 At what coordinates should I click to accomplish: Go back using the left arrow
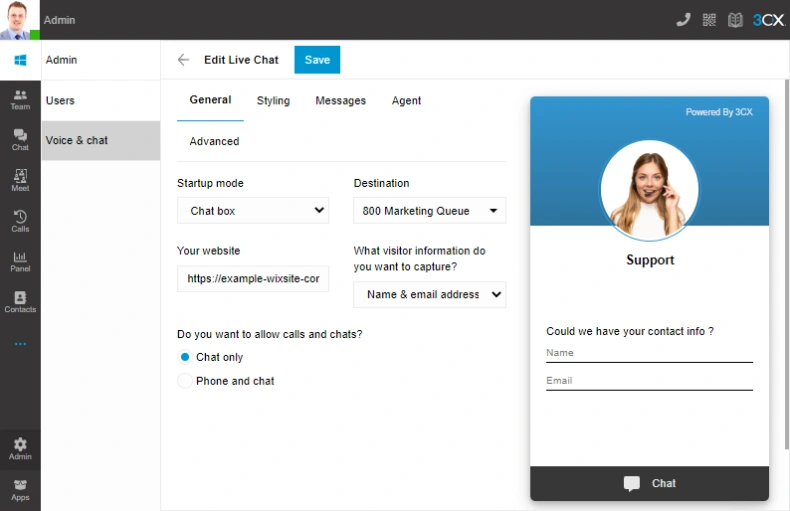(x=183, y=60)
